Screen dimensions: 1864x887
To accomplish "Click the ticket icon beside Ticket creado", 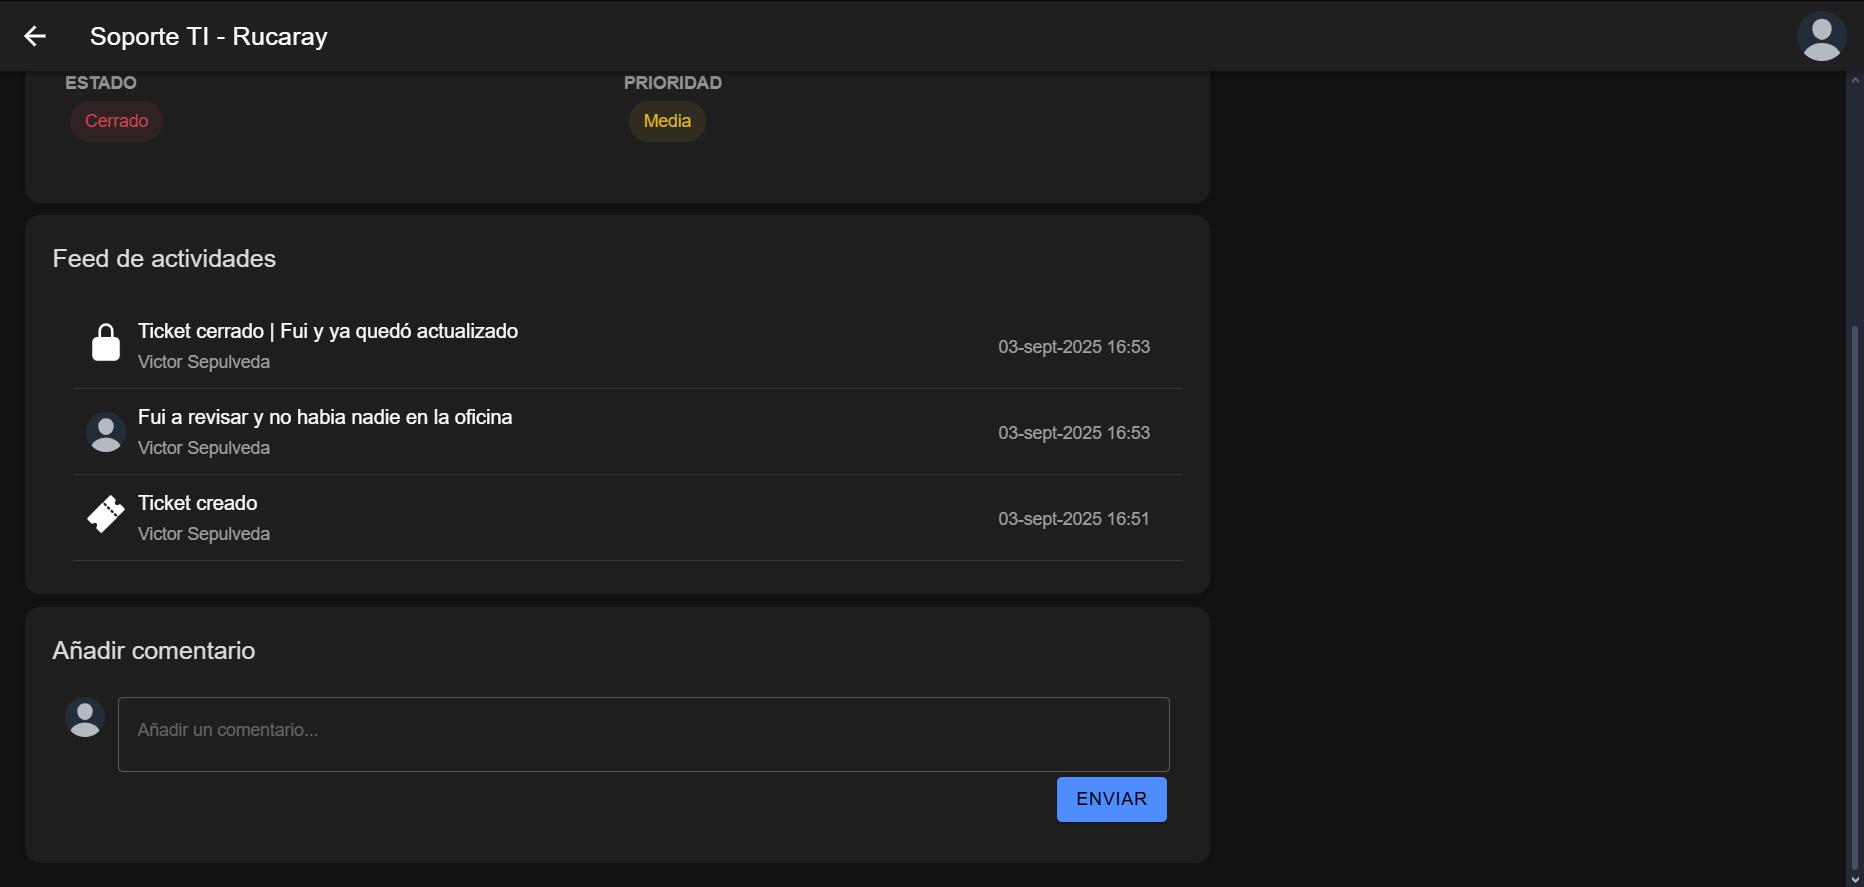I will tap(106, 514).
